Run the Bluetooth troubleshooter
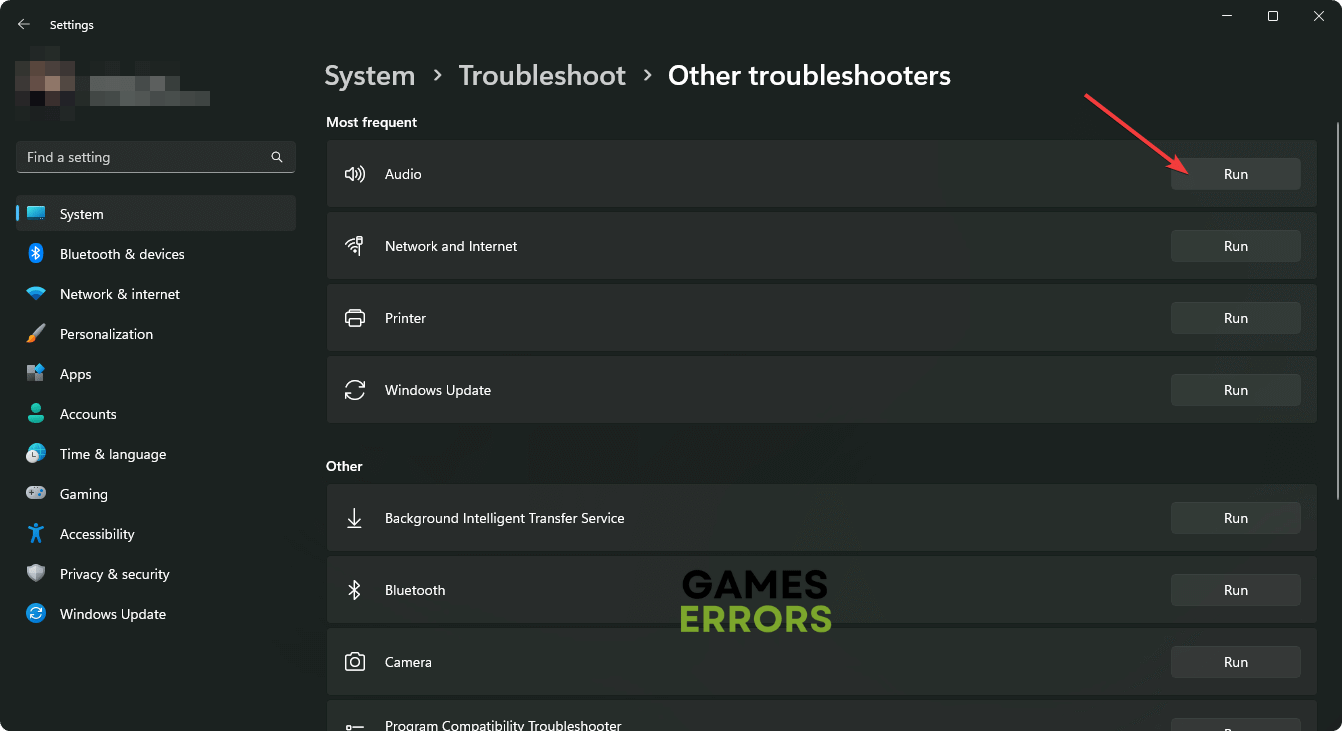Image resolution: width=1342 pixels, height=731 pixels. tap(1235, 590)
